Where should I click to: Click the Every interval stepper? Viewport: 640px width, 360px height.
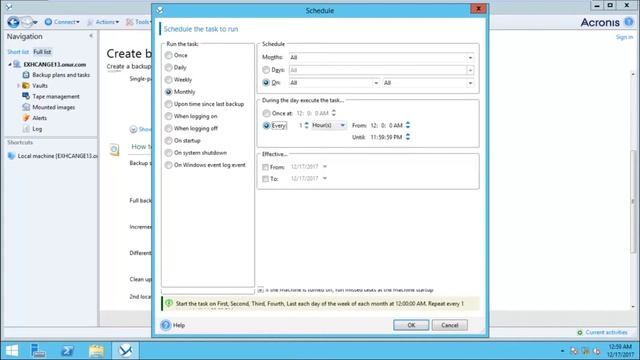pyautogui.click(x=307, y=125)
